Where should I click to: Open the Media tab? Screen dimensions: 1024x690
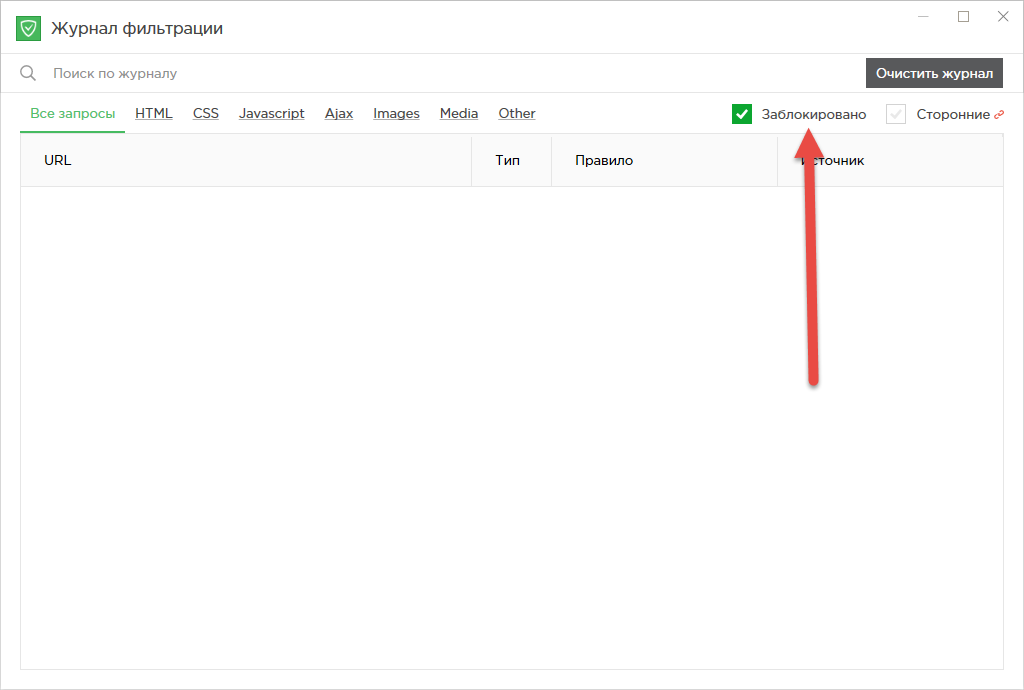(459, 114)
